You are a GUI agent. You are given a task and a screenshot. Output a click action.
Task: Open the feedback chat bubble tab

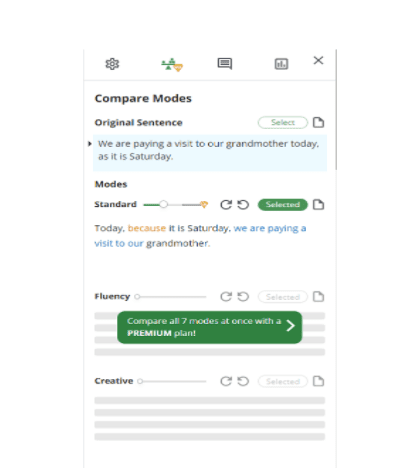pos(225,64)
